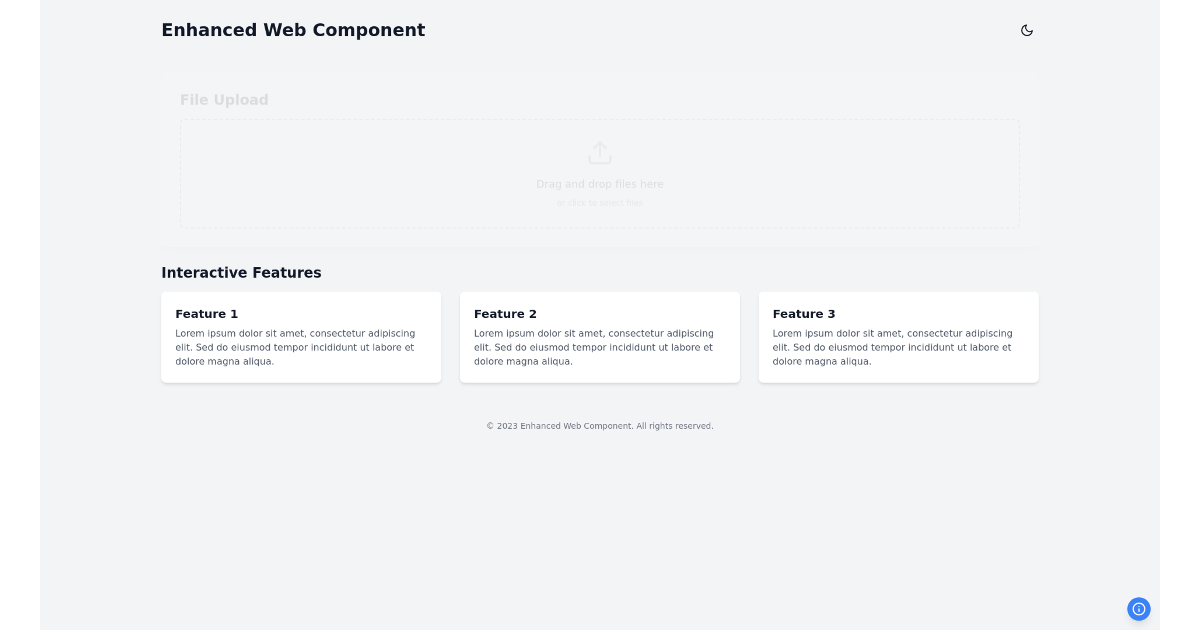
Task: Select the File Upload section label
Action: [224, 99]
